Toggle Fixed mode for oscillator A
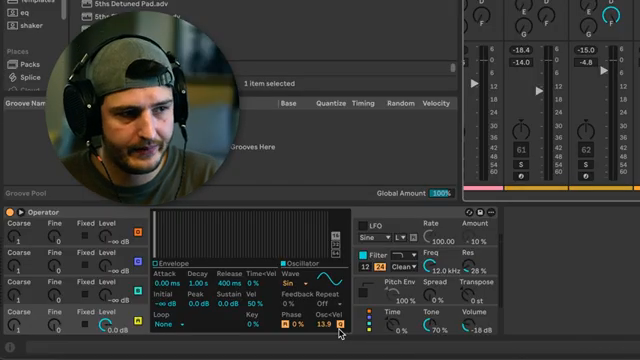 [x=85, y=324]
